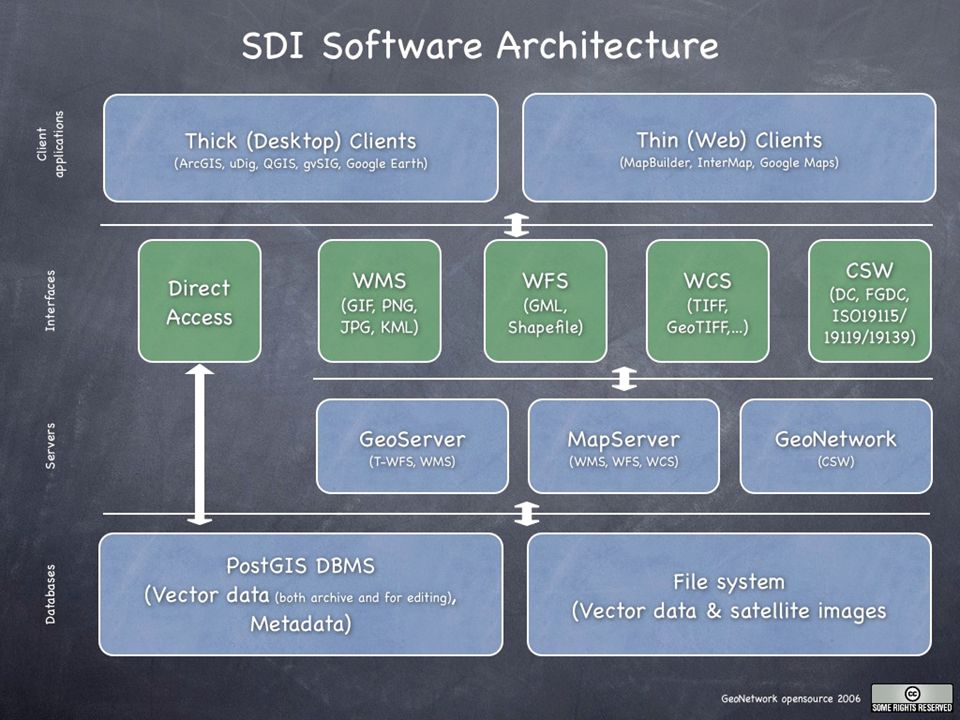Click the Thin (Web) Clients heading
960x720 pixels.
click(x=729, y=140)
